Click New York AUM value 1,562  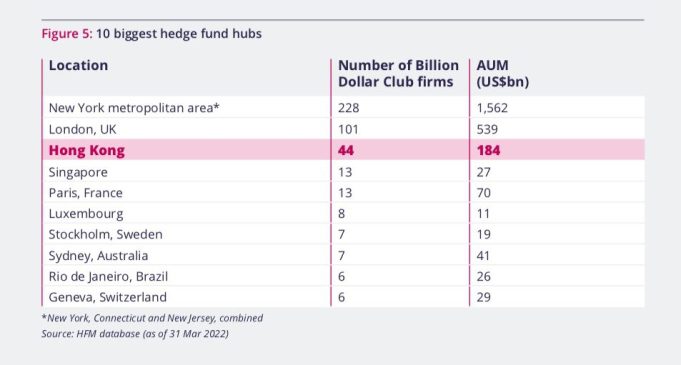pos(492,108)
